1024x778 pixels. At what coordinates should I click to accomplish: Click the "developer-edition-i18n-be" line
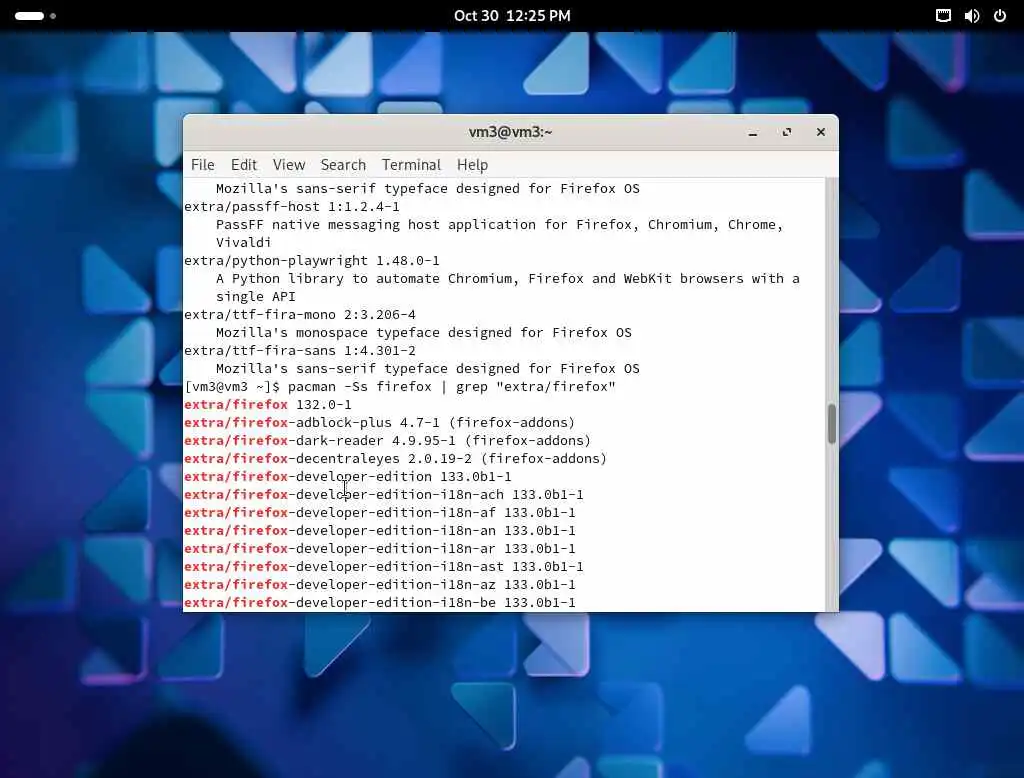[380, 602]
